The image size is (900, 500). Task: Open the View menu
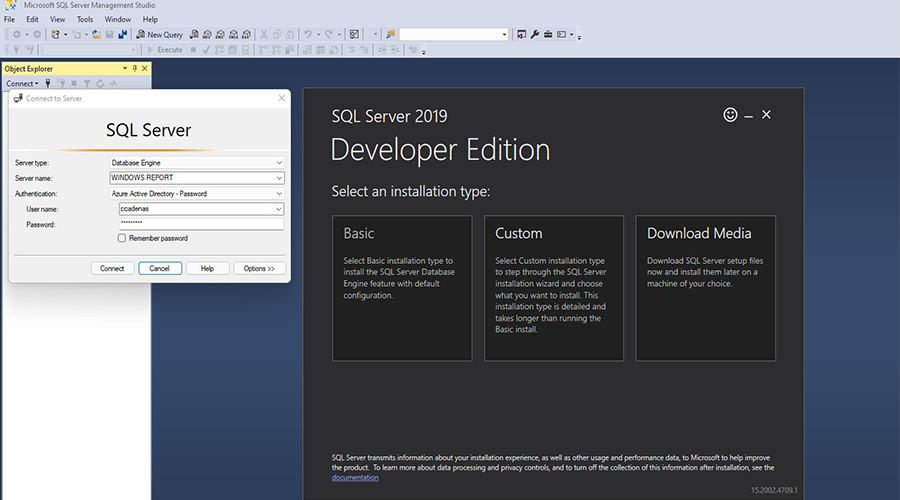coord(57,20)
